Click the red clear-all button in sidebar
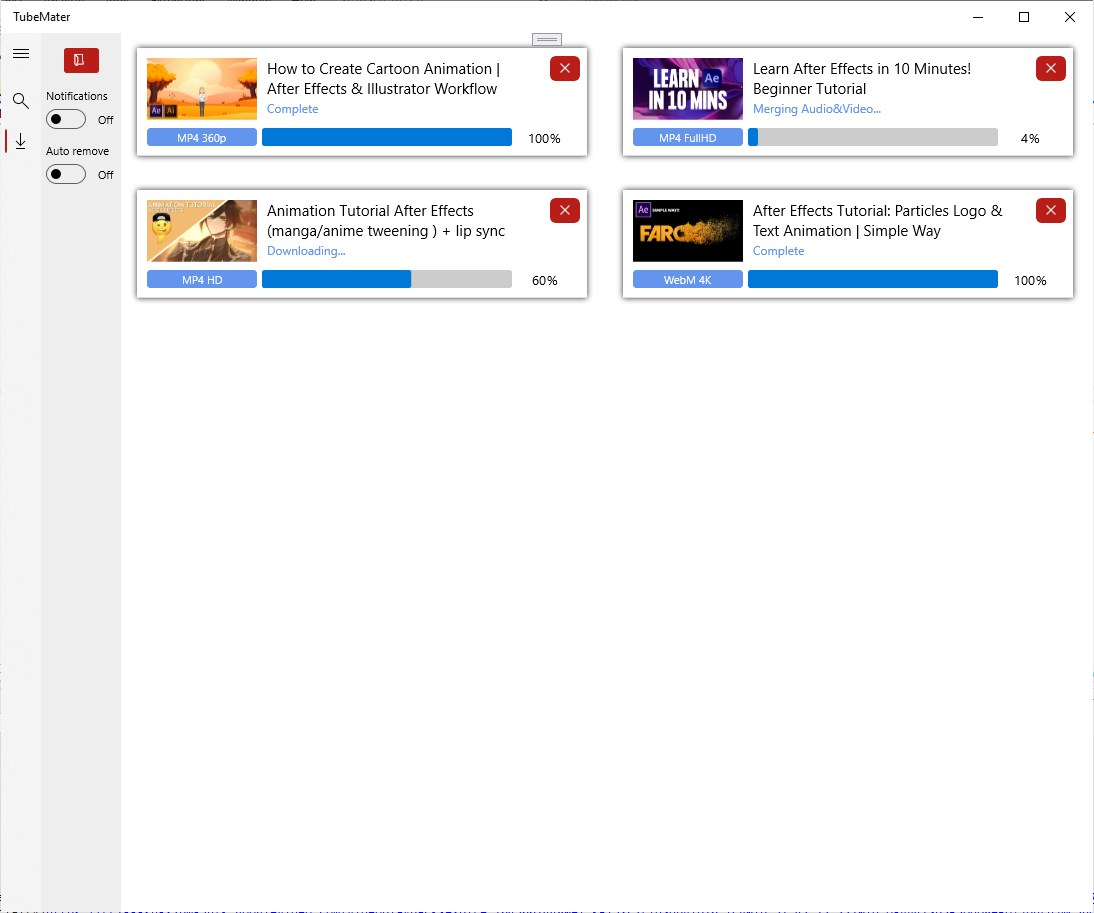The width and height of the screenshot is (1094, 913). [x=81, y=60]
